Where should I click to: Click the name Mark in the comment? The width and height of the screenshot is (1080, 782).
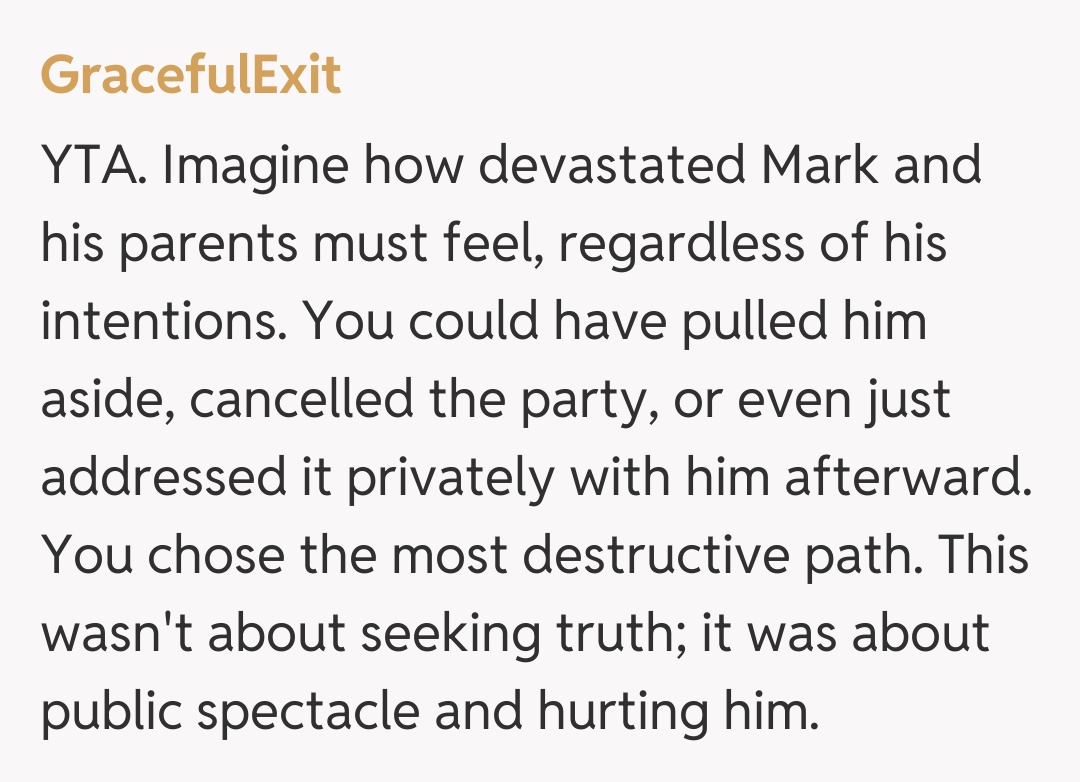(820, 167)
